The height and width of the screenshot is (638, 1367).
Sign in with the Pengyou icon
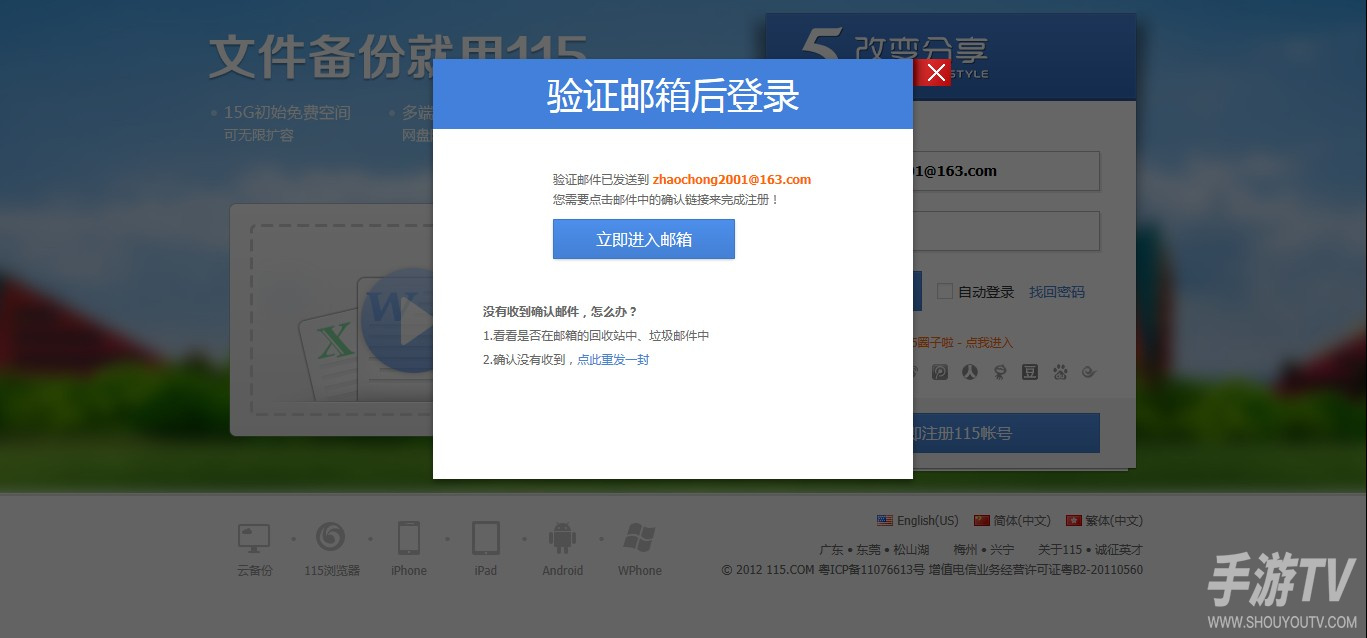coord(941,372)
